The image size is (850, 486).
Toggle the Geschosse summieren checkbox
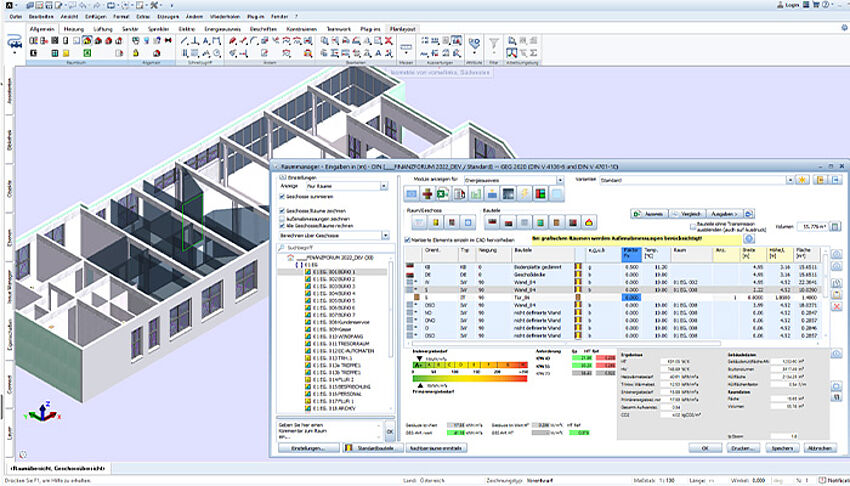click(281, 197)
